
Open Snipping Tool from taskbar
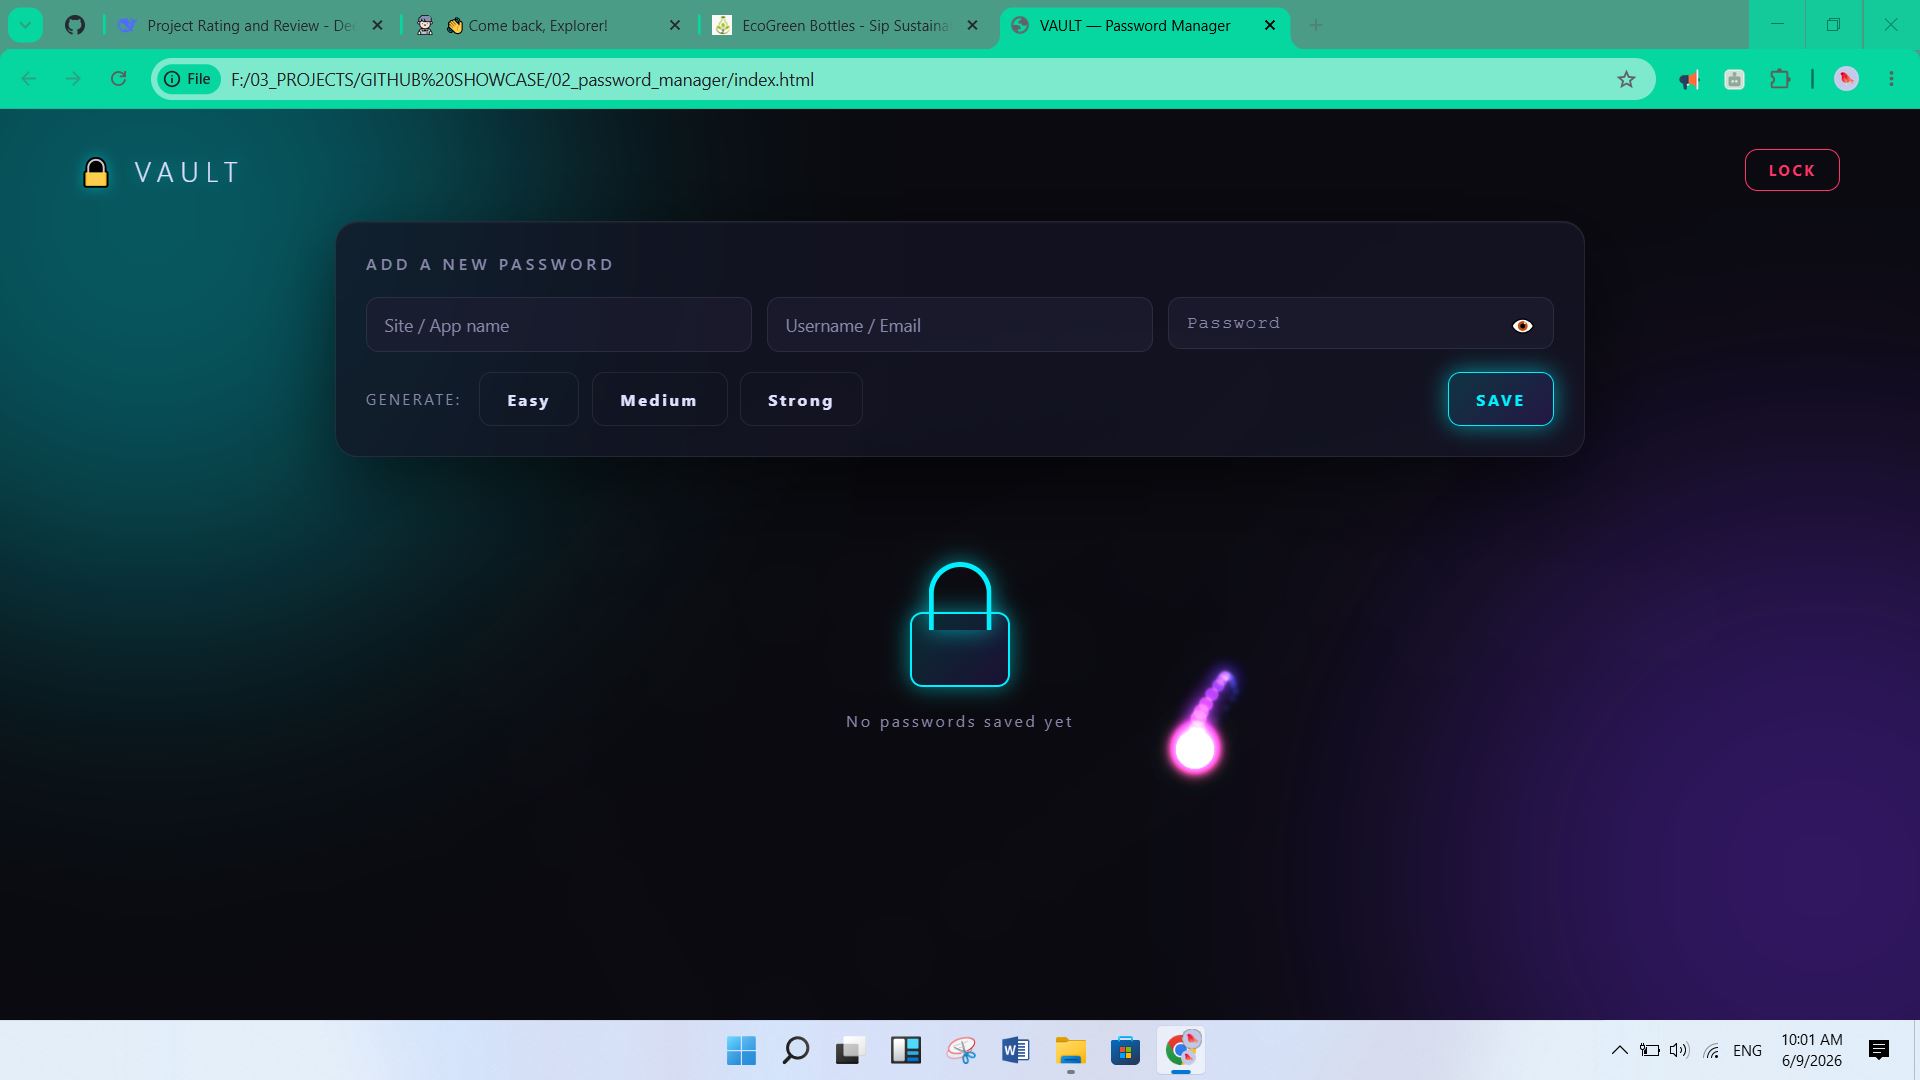click(961, 1050)
